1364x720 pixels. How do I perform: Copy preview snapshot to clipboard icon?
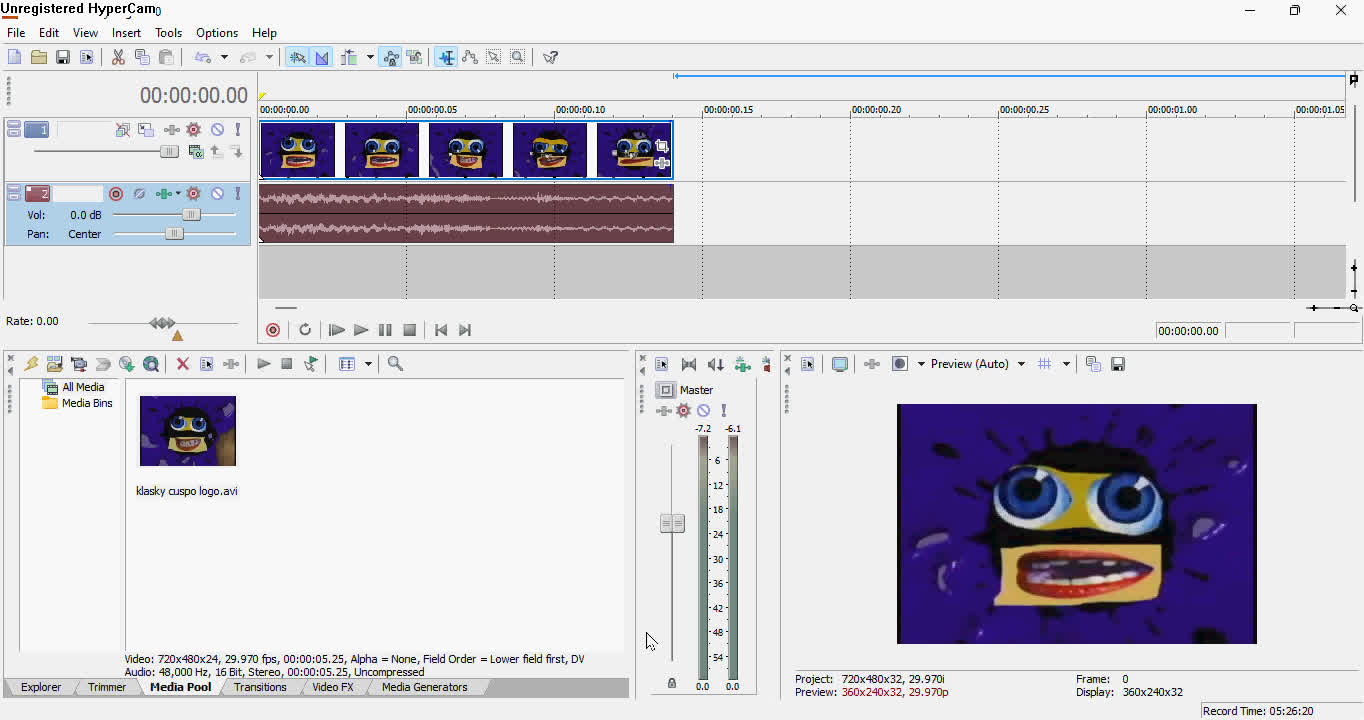click(x=1094, y=364)
